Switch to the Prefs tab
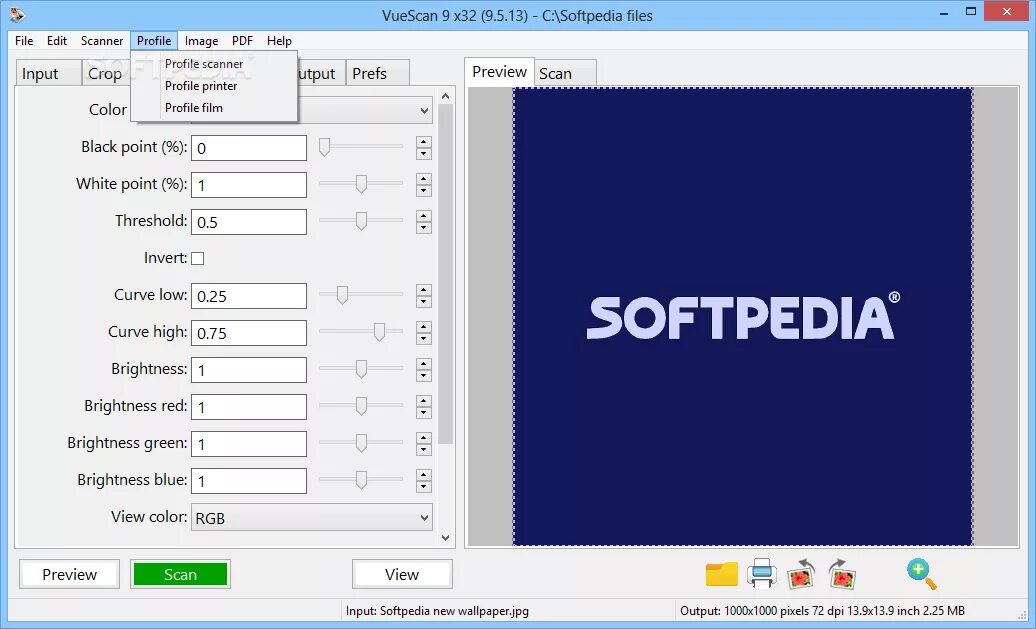 click(x=377, y=73)
